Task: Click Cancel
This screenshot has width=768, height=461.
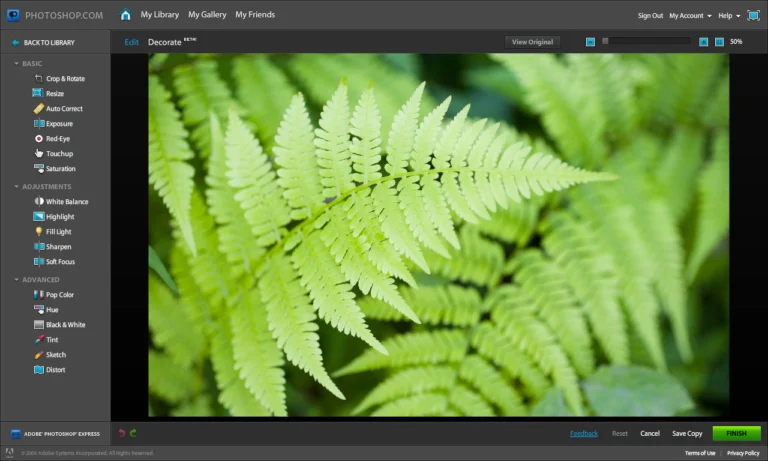Action: [x=650, y=434]
